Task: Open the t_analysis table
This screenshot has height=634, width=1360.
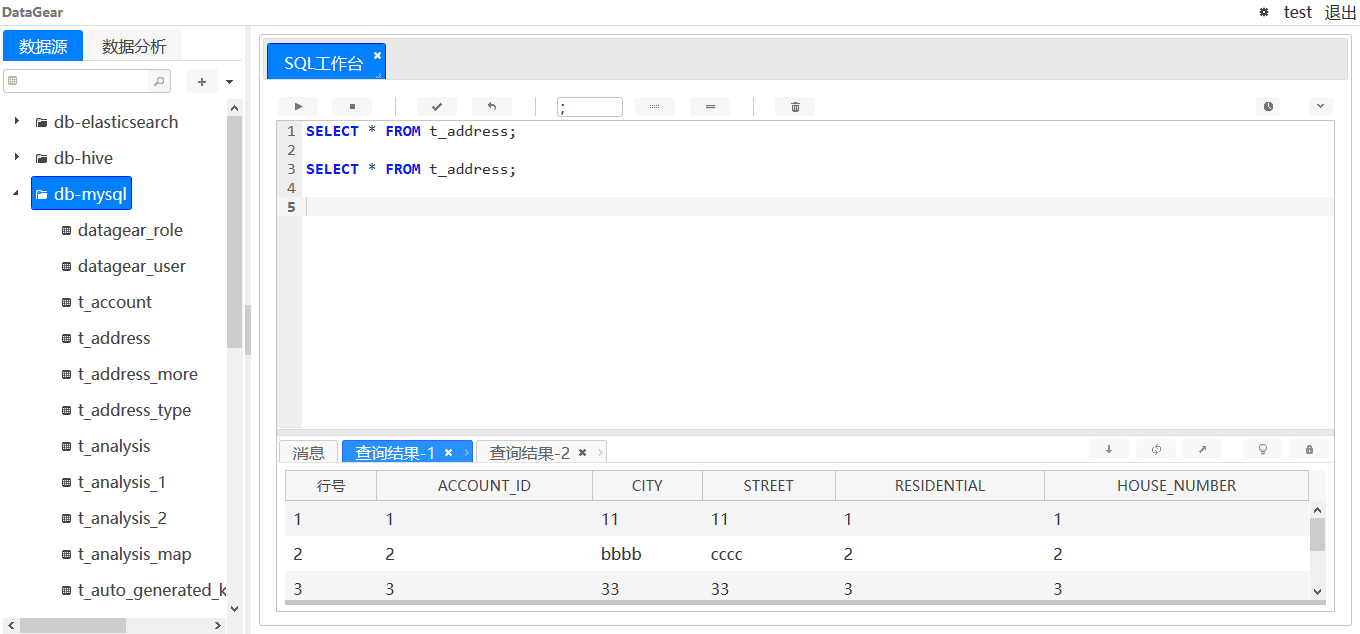Action: point(105,446)
